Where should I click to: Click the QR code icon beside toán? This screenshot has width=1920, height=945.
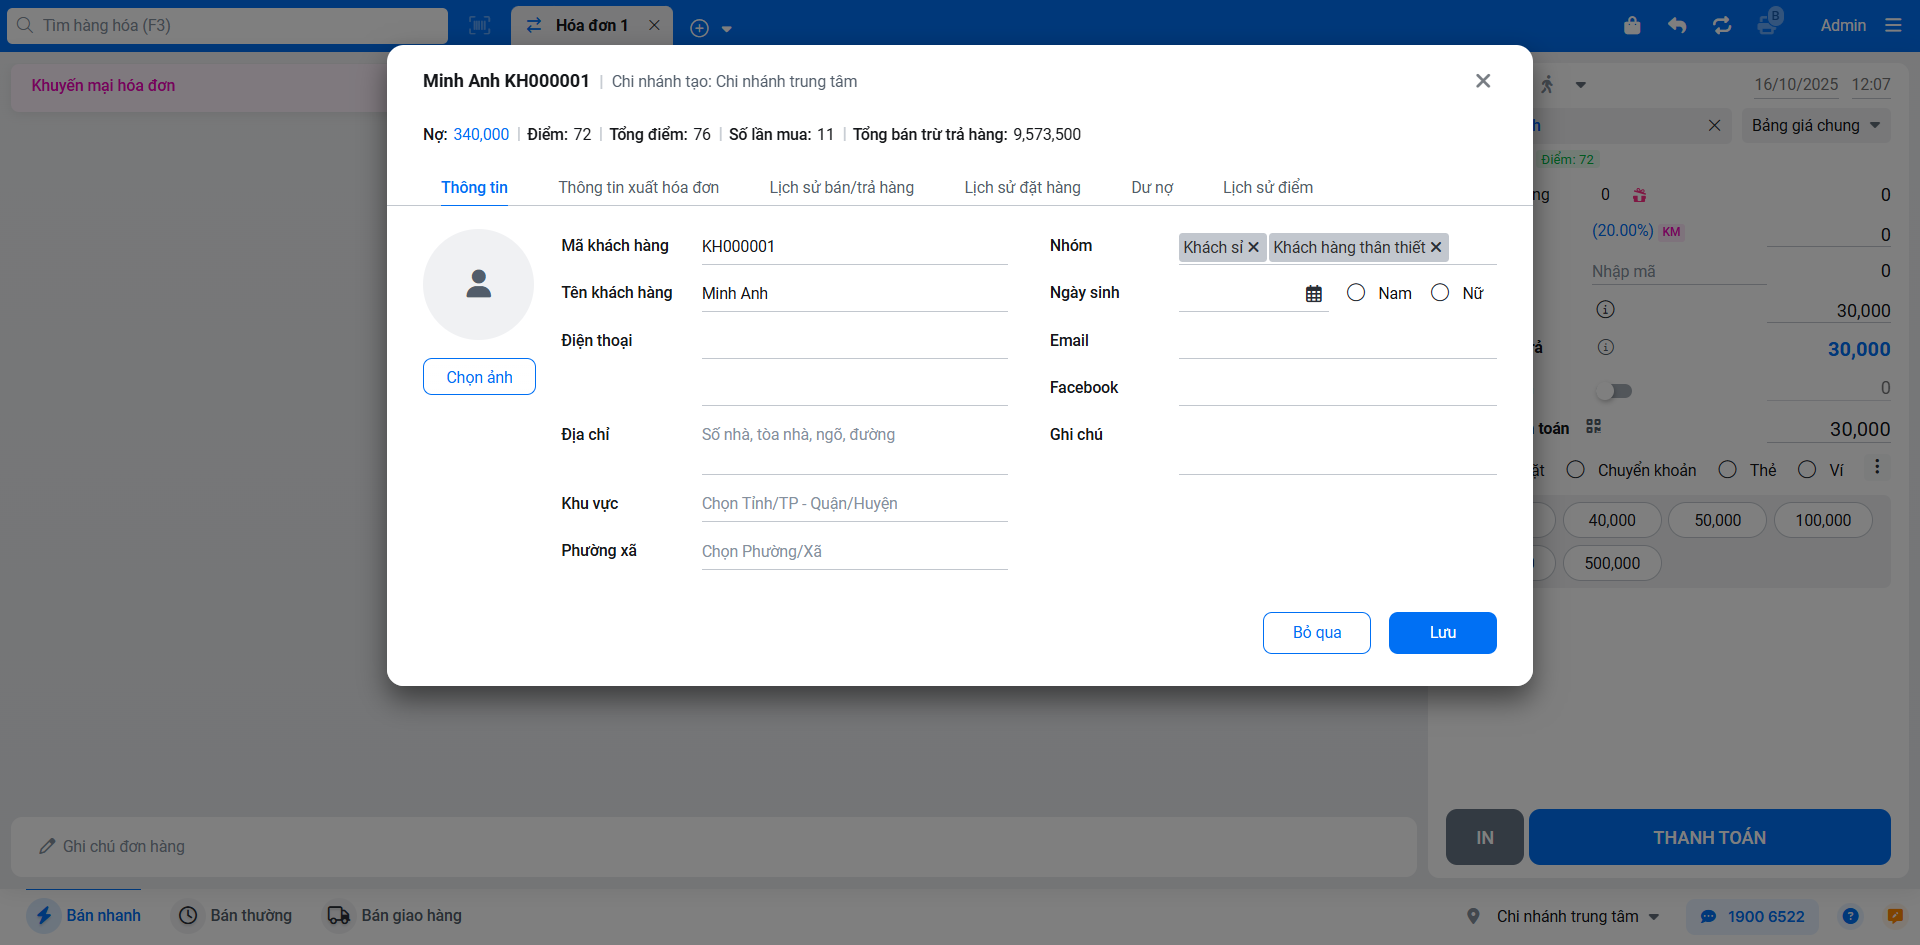[x=1594, y=427]
